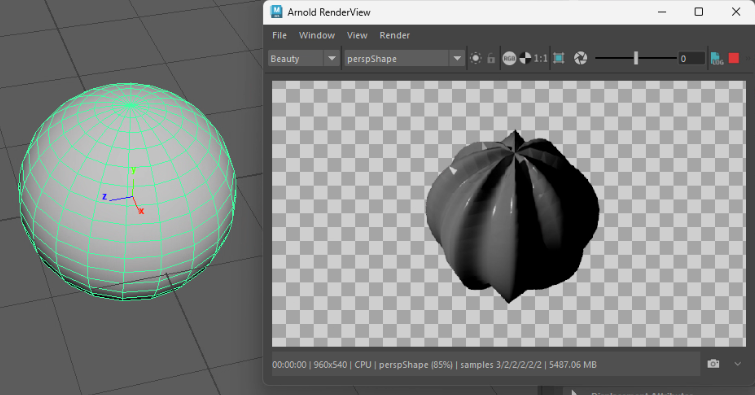Click the exposure value field showing 0
The image size is (755, 395).
click(x=691, y=58)
